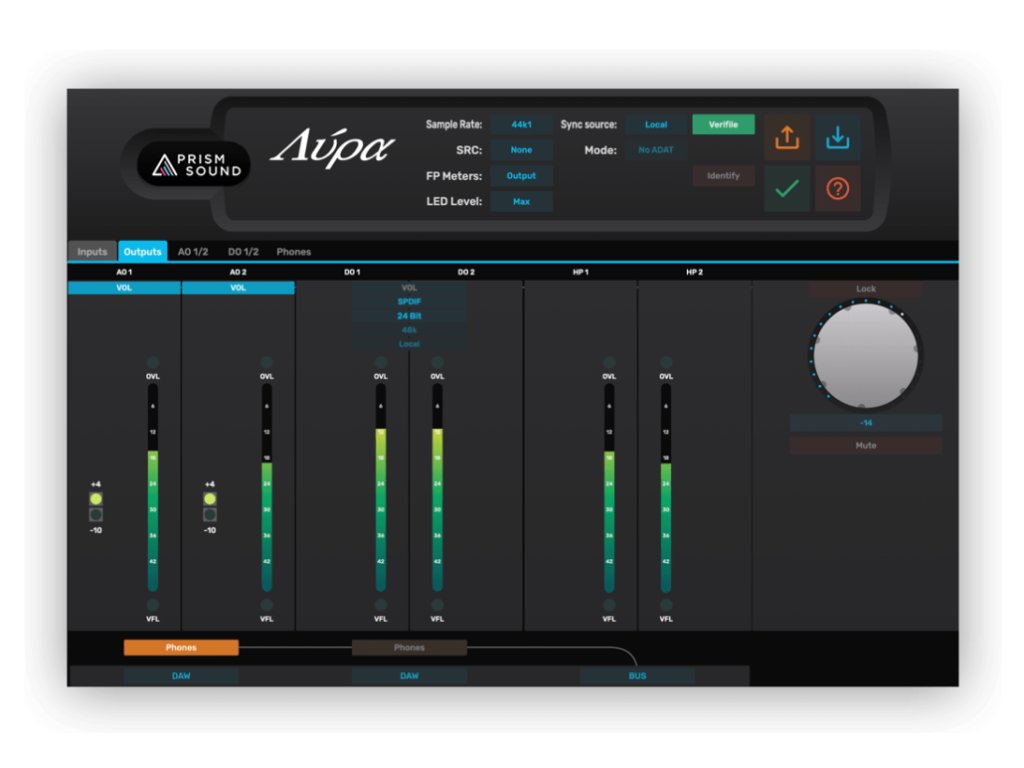This screenshot has height=768, width=1024.
Task: Select +4 level on AO 2
Action: [x=210, y=499]
